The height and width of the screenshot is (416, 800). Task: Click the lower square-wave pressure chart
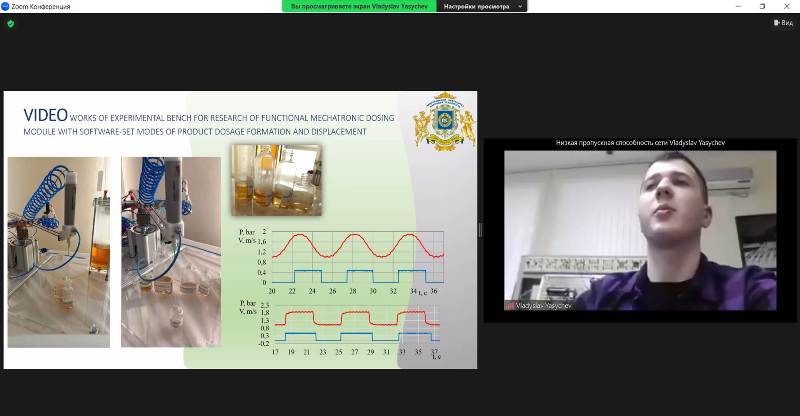click(x=340, y=330)
